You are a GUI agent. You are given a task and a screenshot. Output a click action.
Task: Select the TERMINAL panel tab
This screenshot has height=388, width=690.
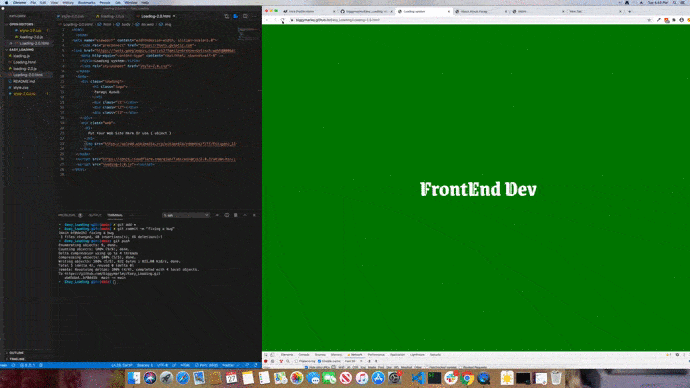(x=115, y=215)
